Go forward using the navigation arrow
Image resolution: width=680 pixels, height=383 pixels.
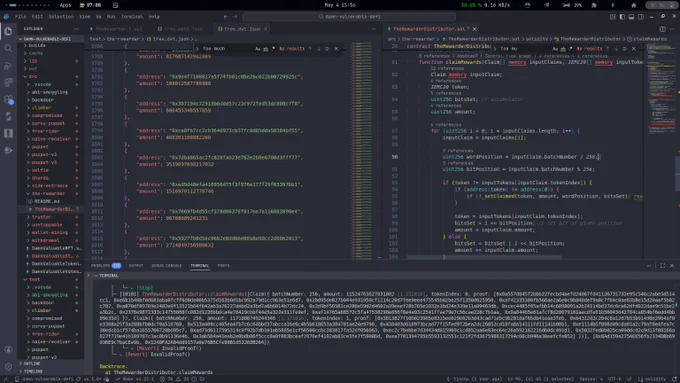[x=235, y=16]
